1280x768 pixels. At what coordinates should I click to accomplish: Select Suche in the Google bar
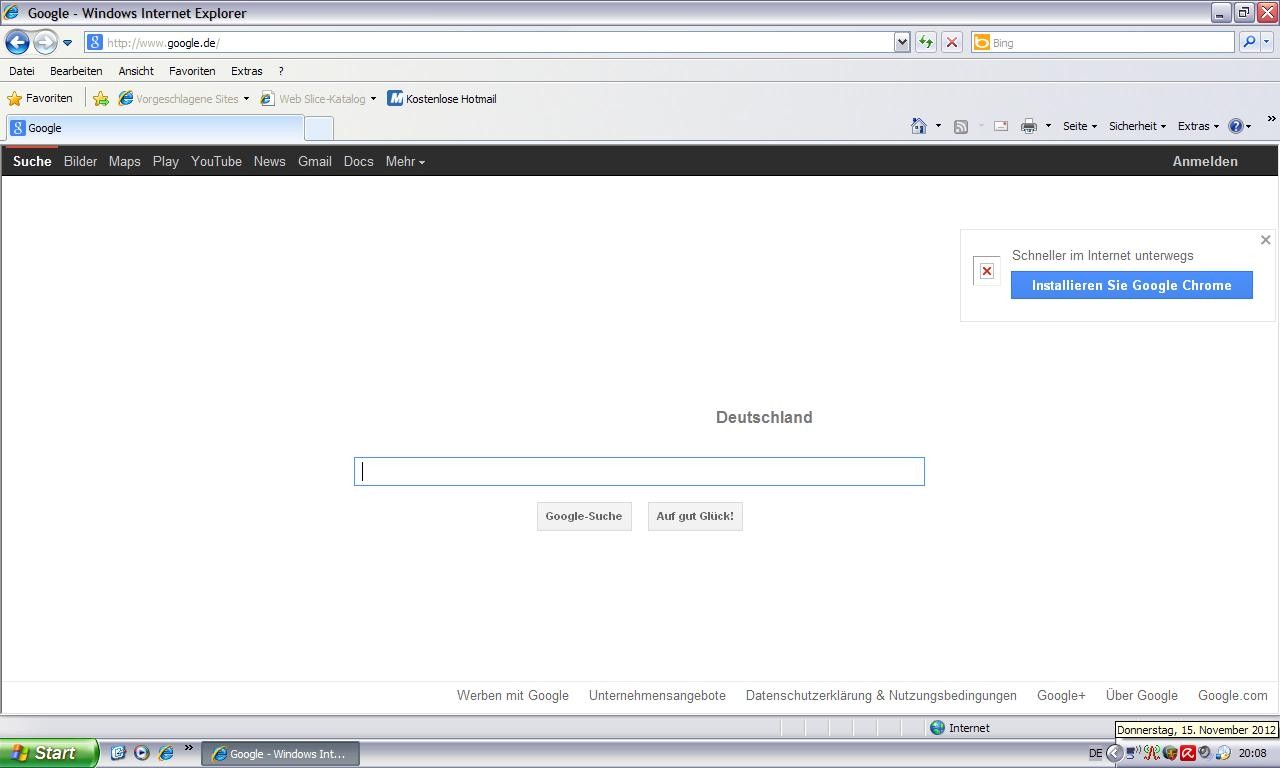tap(32, 161)
